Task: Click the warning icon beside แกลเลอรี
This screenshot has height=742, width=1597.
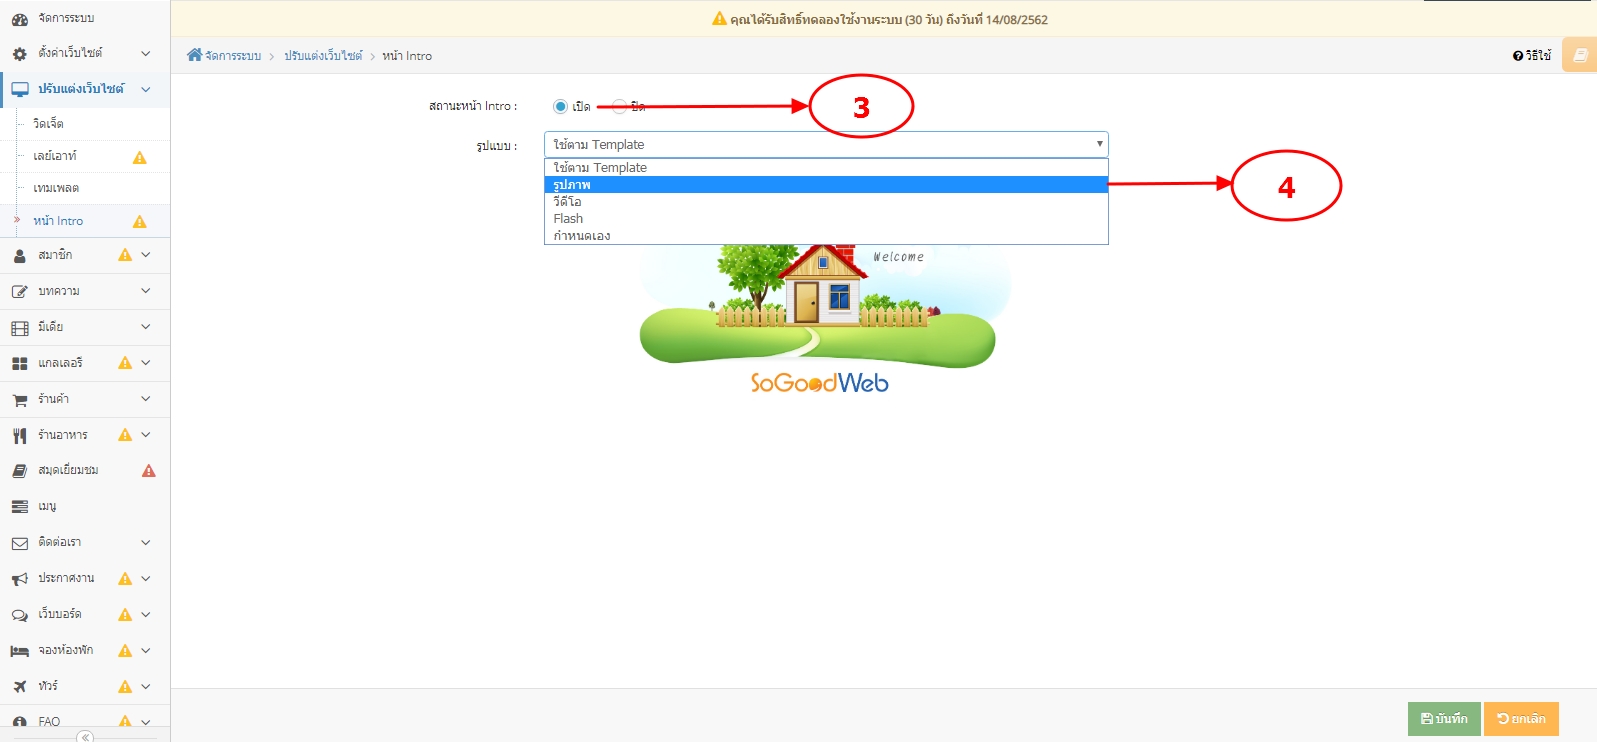Action: click(125, 363)
